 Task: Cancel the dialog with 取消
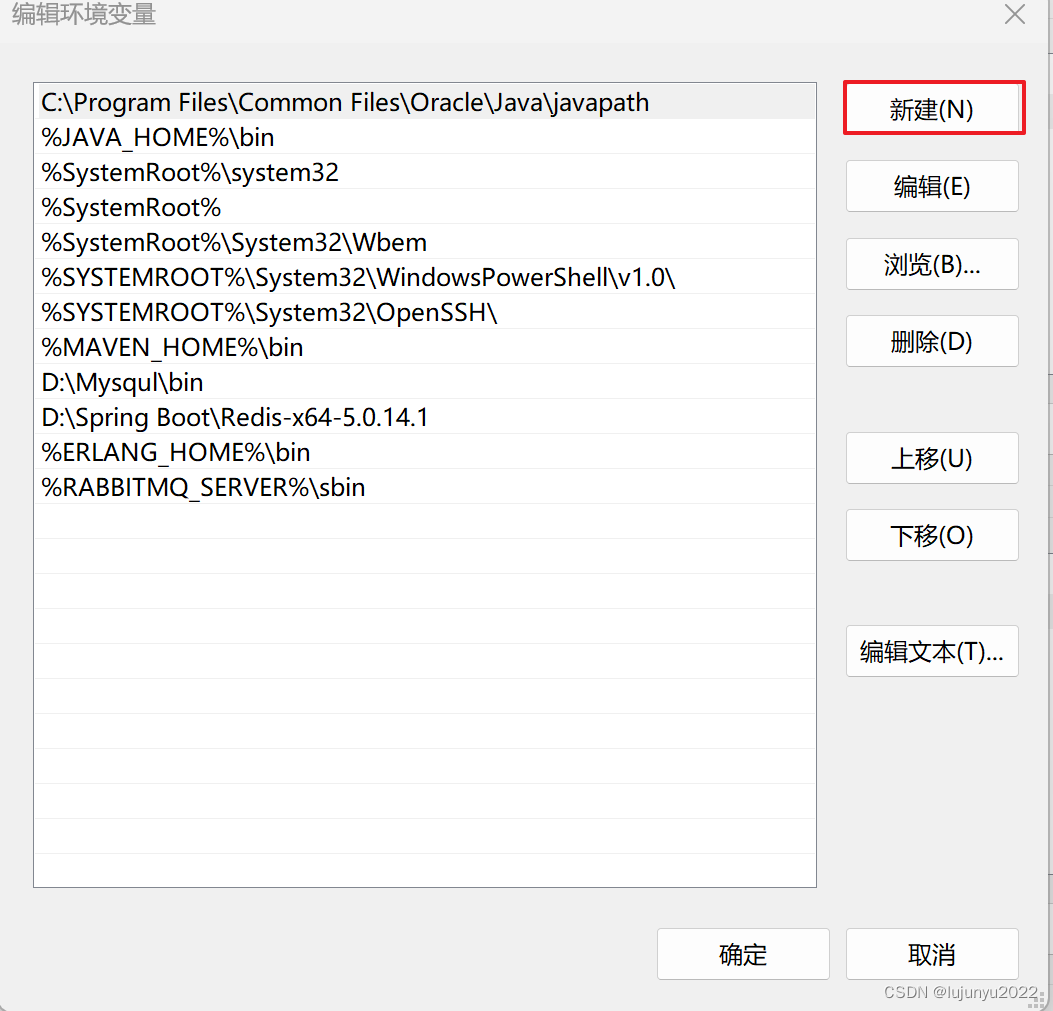tap(932, 954)
